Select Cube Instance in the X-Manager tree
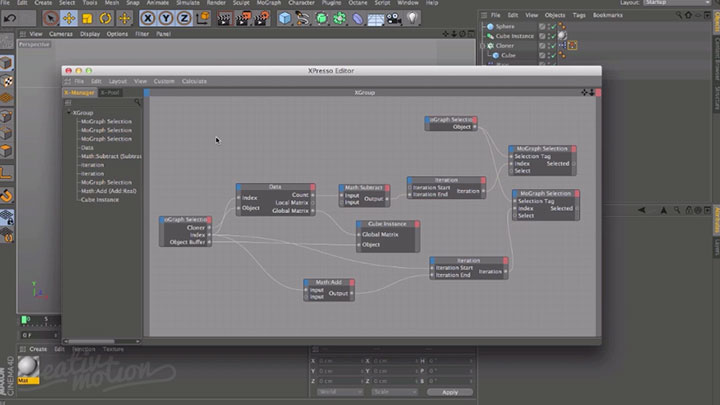Image resolution: width=720 pixels, height=405 pixels. coord(100,200)
